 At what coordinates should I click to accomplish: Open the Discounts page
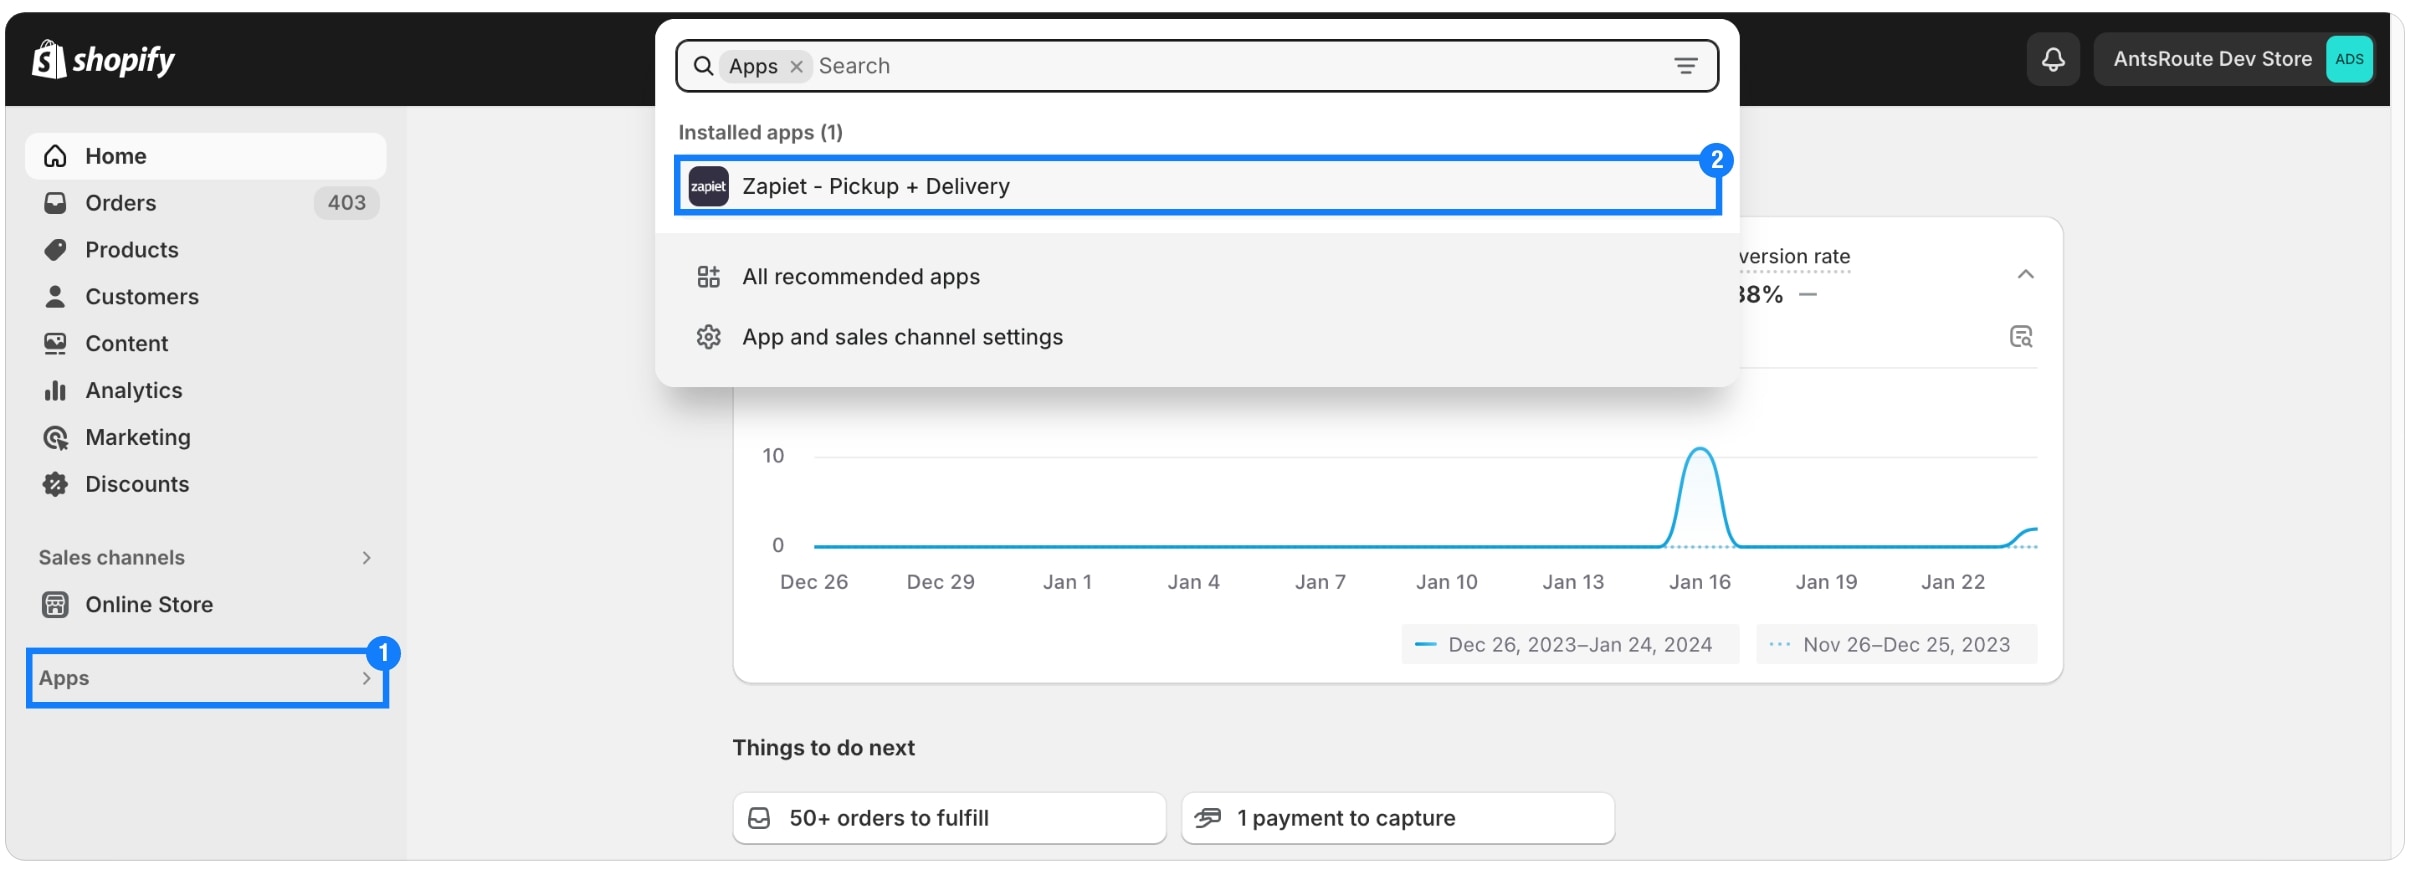(205, 485)
